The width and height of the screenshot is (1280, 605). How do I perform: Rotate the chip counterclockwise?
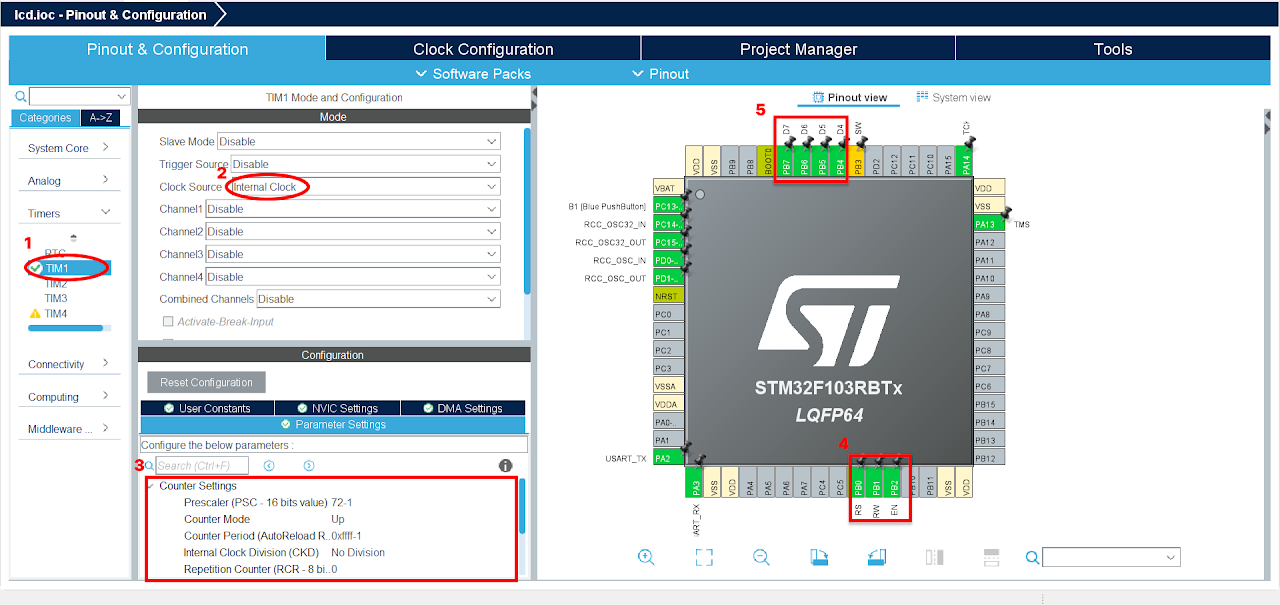pyautogui.click(x=876, y=557)
